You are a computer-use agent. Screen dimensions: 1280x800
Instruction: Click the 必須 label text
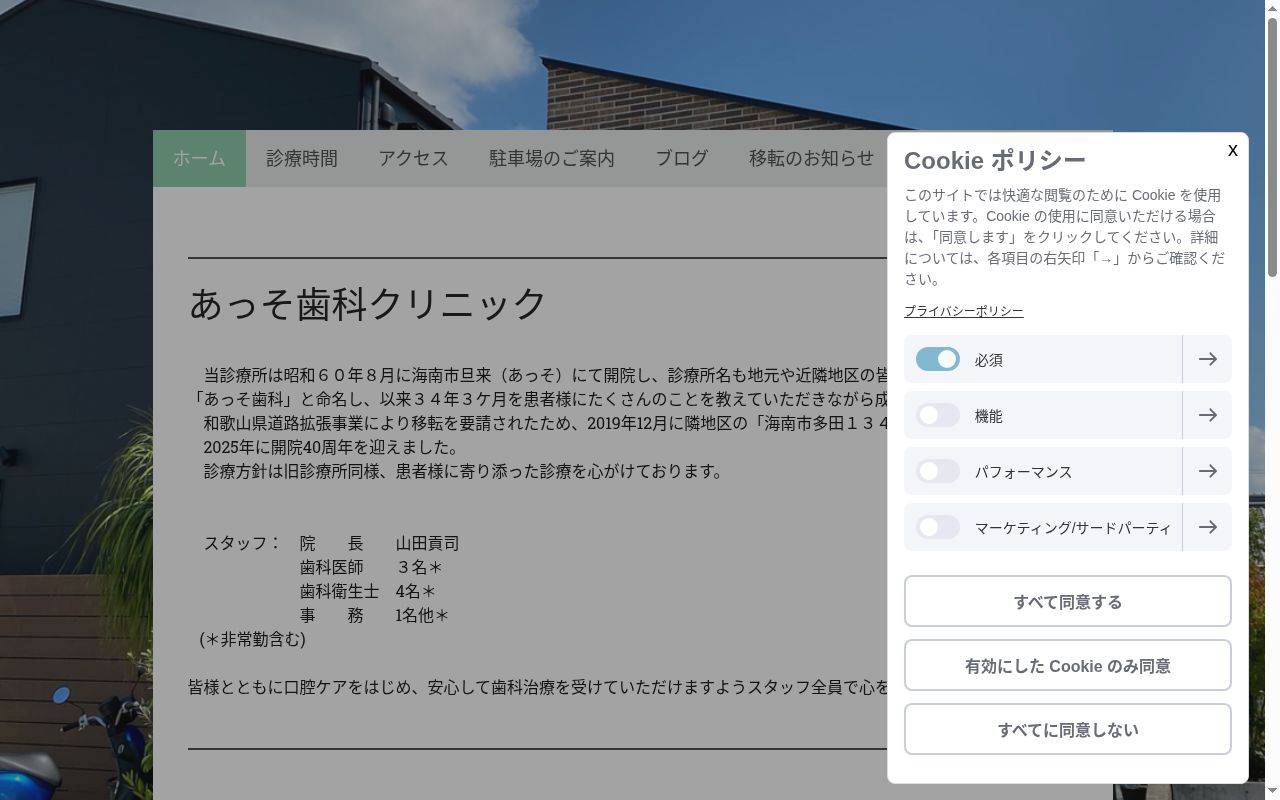(x=989, y=360)
